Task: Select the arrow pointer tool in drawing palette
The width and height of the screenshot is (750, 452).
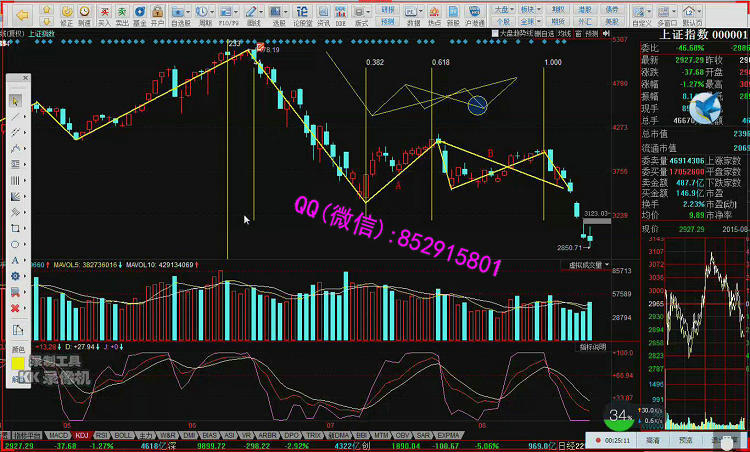Action: (15, 100)
